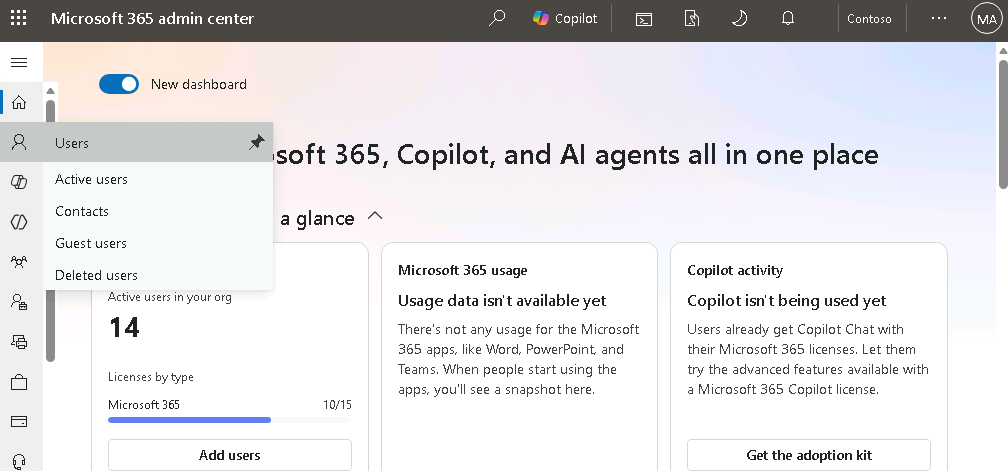Image resolution: width=1008 pixels, height=471 pixels.
Task: Open the angle-bracket icon below Copilot in sidebar
Action: 19,222
